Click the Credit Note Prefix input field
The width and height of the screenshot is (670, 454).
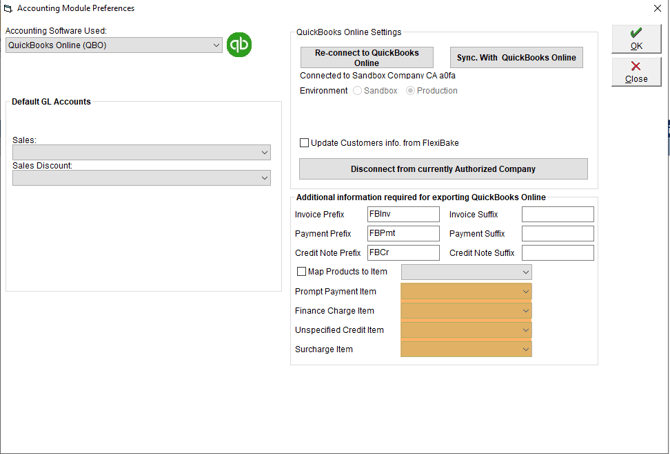pyautogui.click(x=403, y=253)
